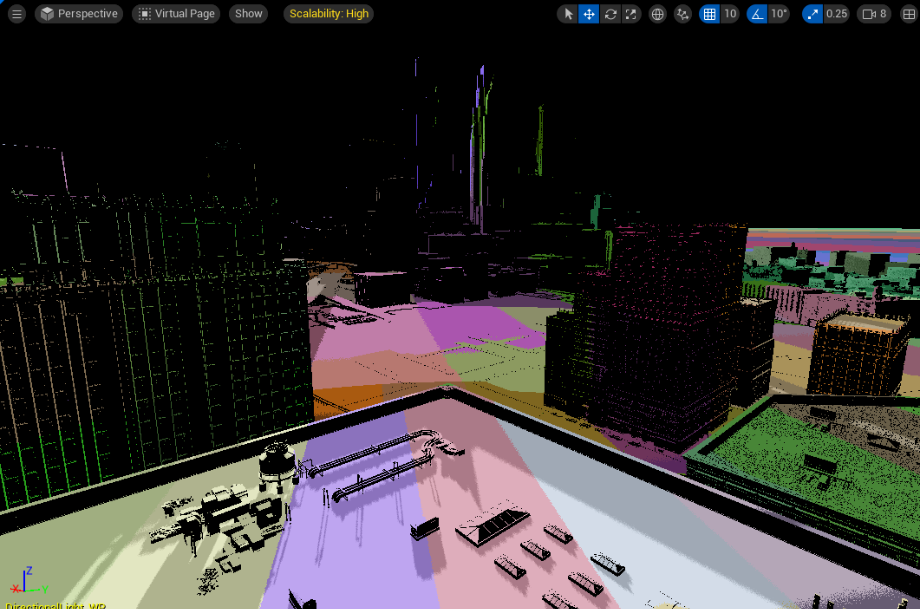Open rotation snap 10° value dropdown
The height and width of the screenshot is (609, 920).
click(x=780, y=14)
